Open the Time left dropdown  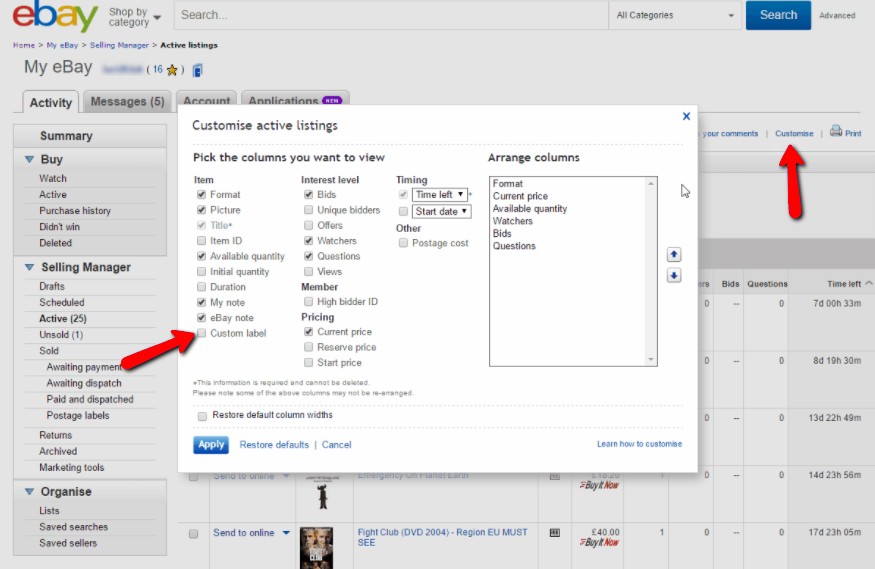tap(439, 195)
